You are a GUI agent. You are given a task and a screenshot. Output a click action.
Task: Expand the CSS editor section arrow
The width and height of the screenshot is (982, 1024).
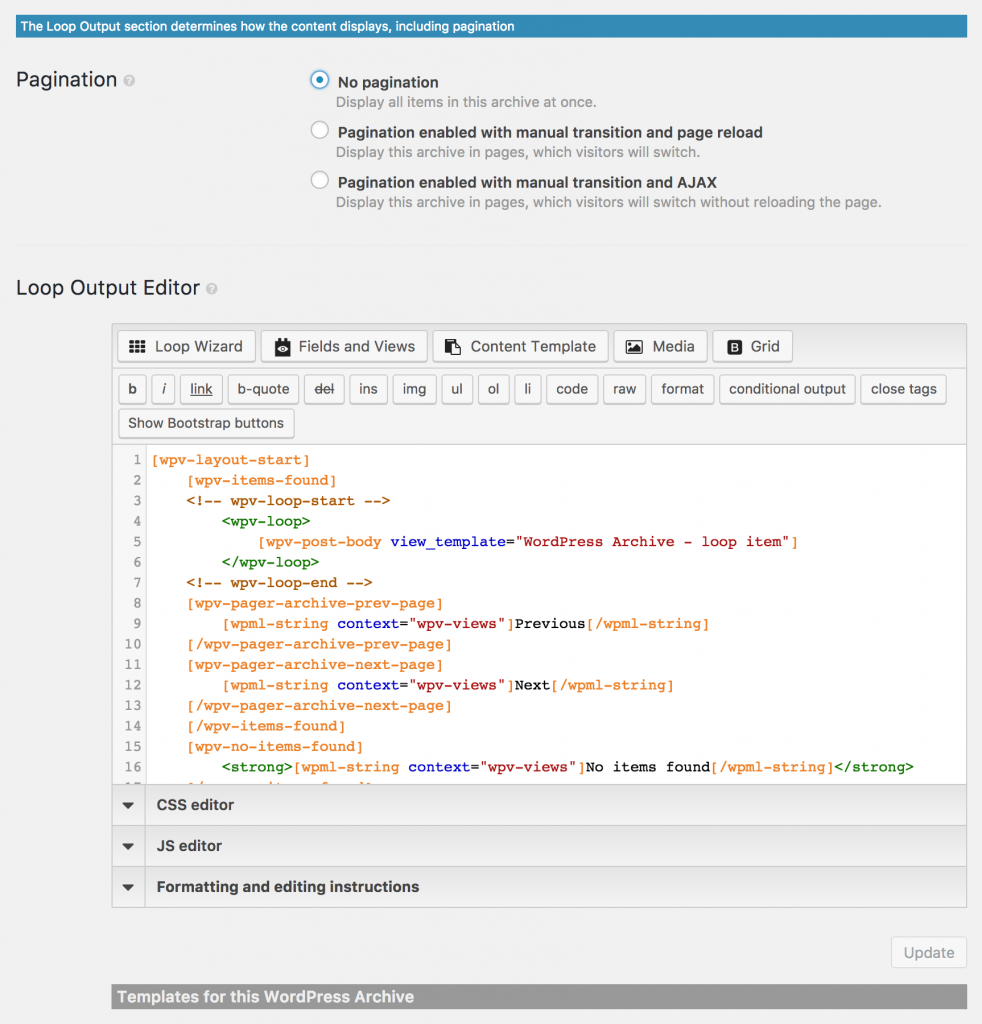coord(129,805)
